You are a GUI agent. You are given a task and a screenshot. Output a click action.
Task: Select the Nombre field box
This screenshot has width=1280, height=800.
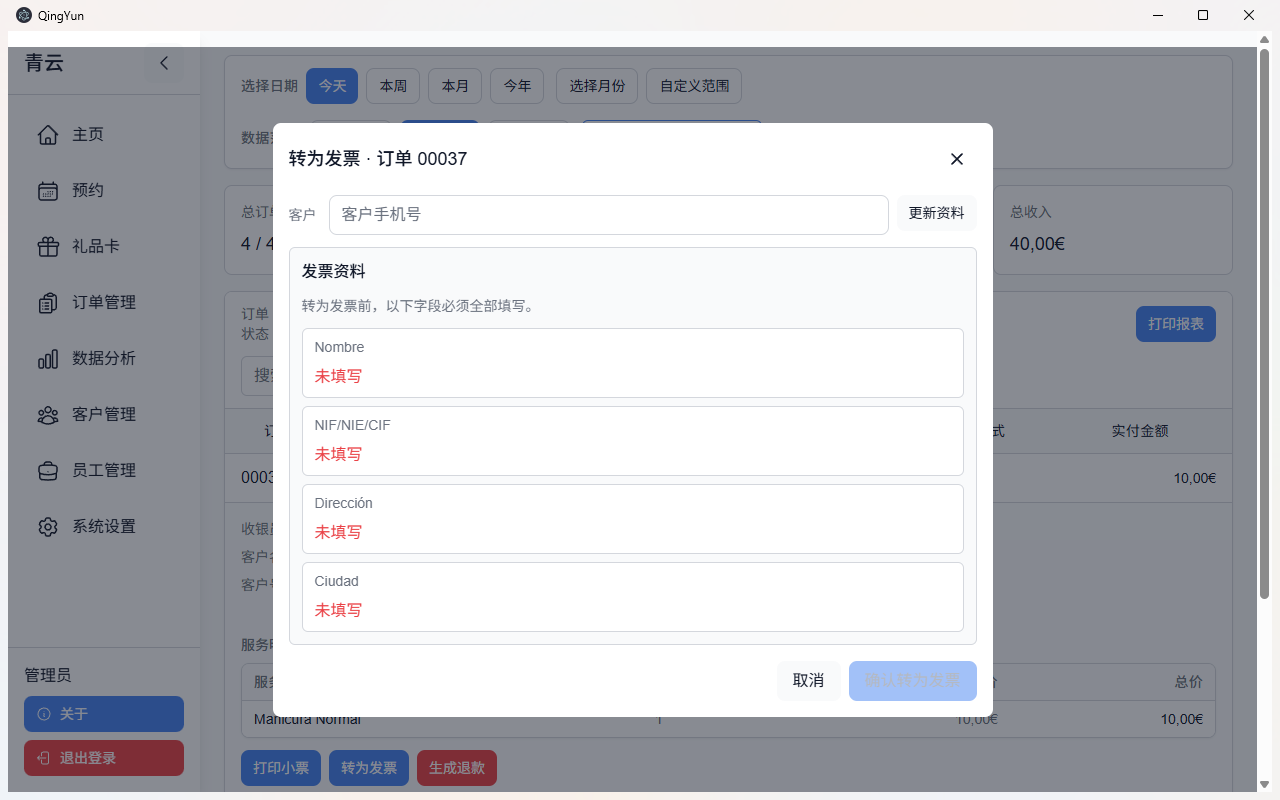click(x=633, y=363)
